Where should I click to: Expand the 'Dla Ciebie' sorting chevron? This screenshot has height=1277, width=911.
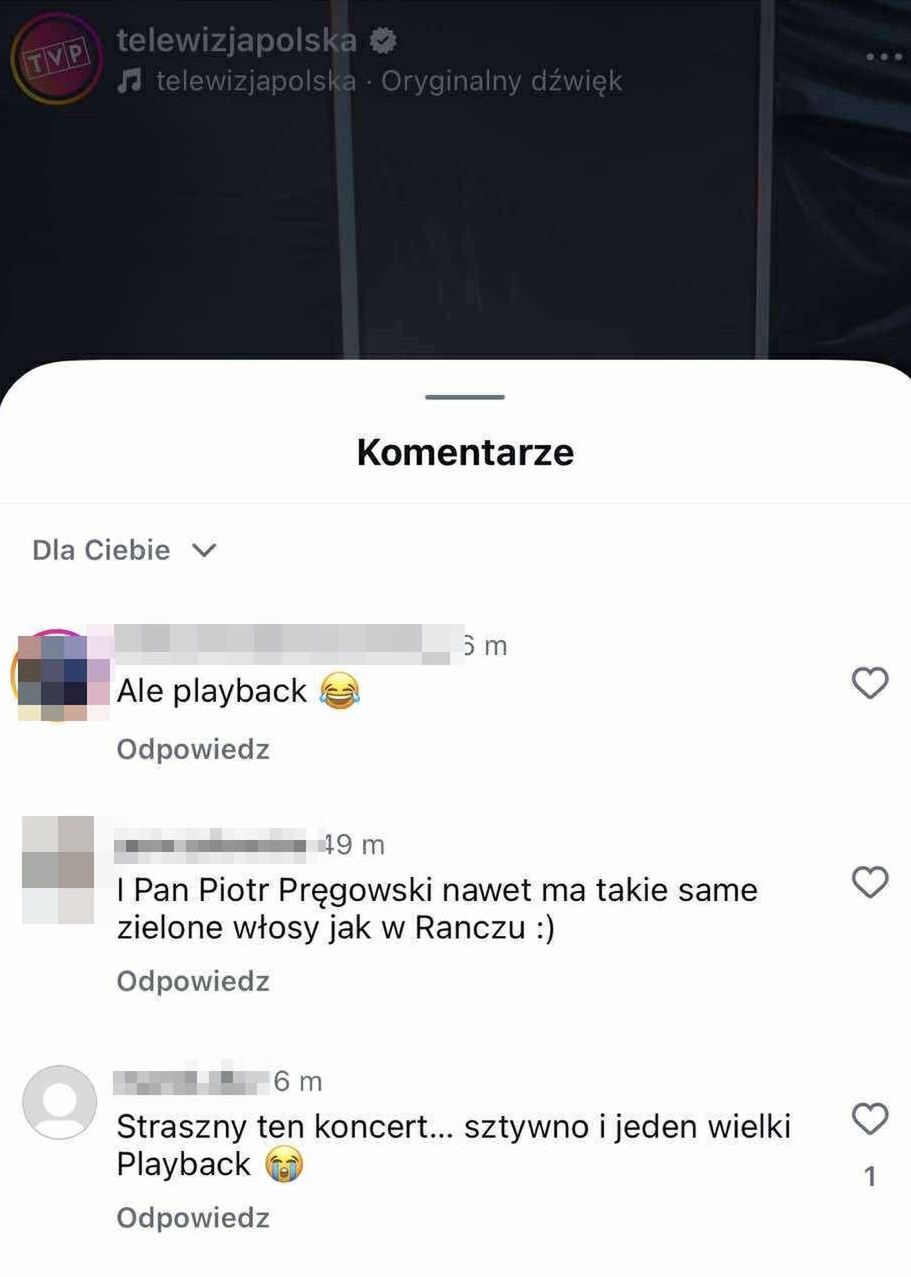point(203,550)
